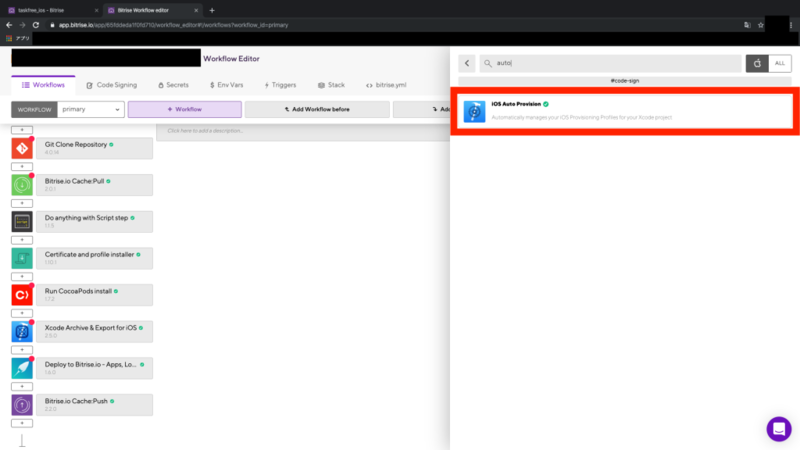Select Do anything with Script step

(x=94, y=222)
